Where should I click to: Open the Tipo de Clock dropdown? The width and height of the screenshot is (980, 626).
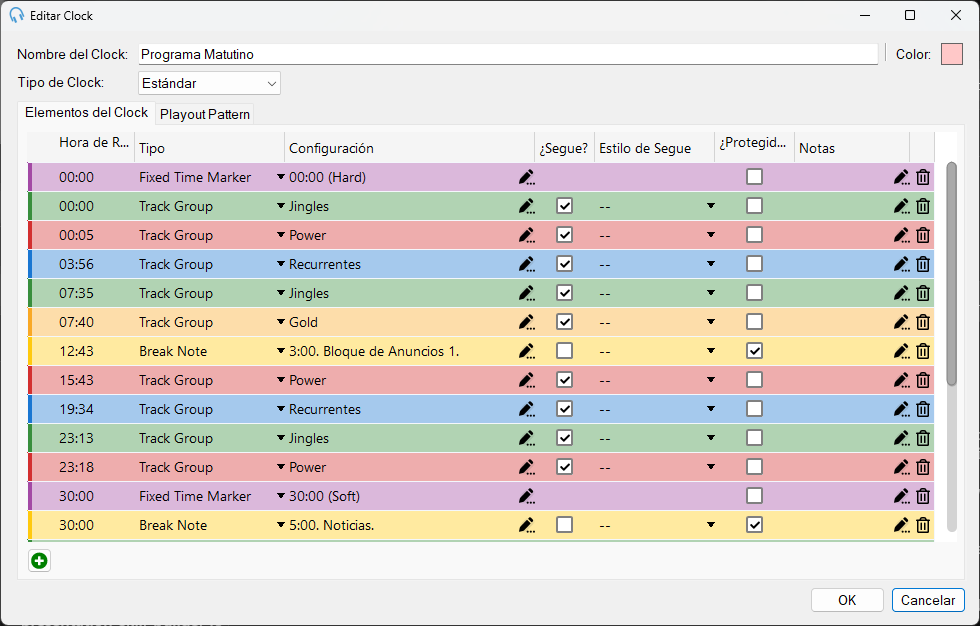[x=209, y=83]
